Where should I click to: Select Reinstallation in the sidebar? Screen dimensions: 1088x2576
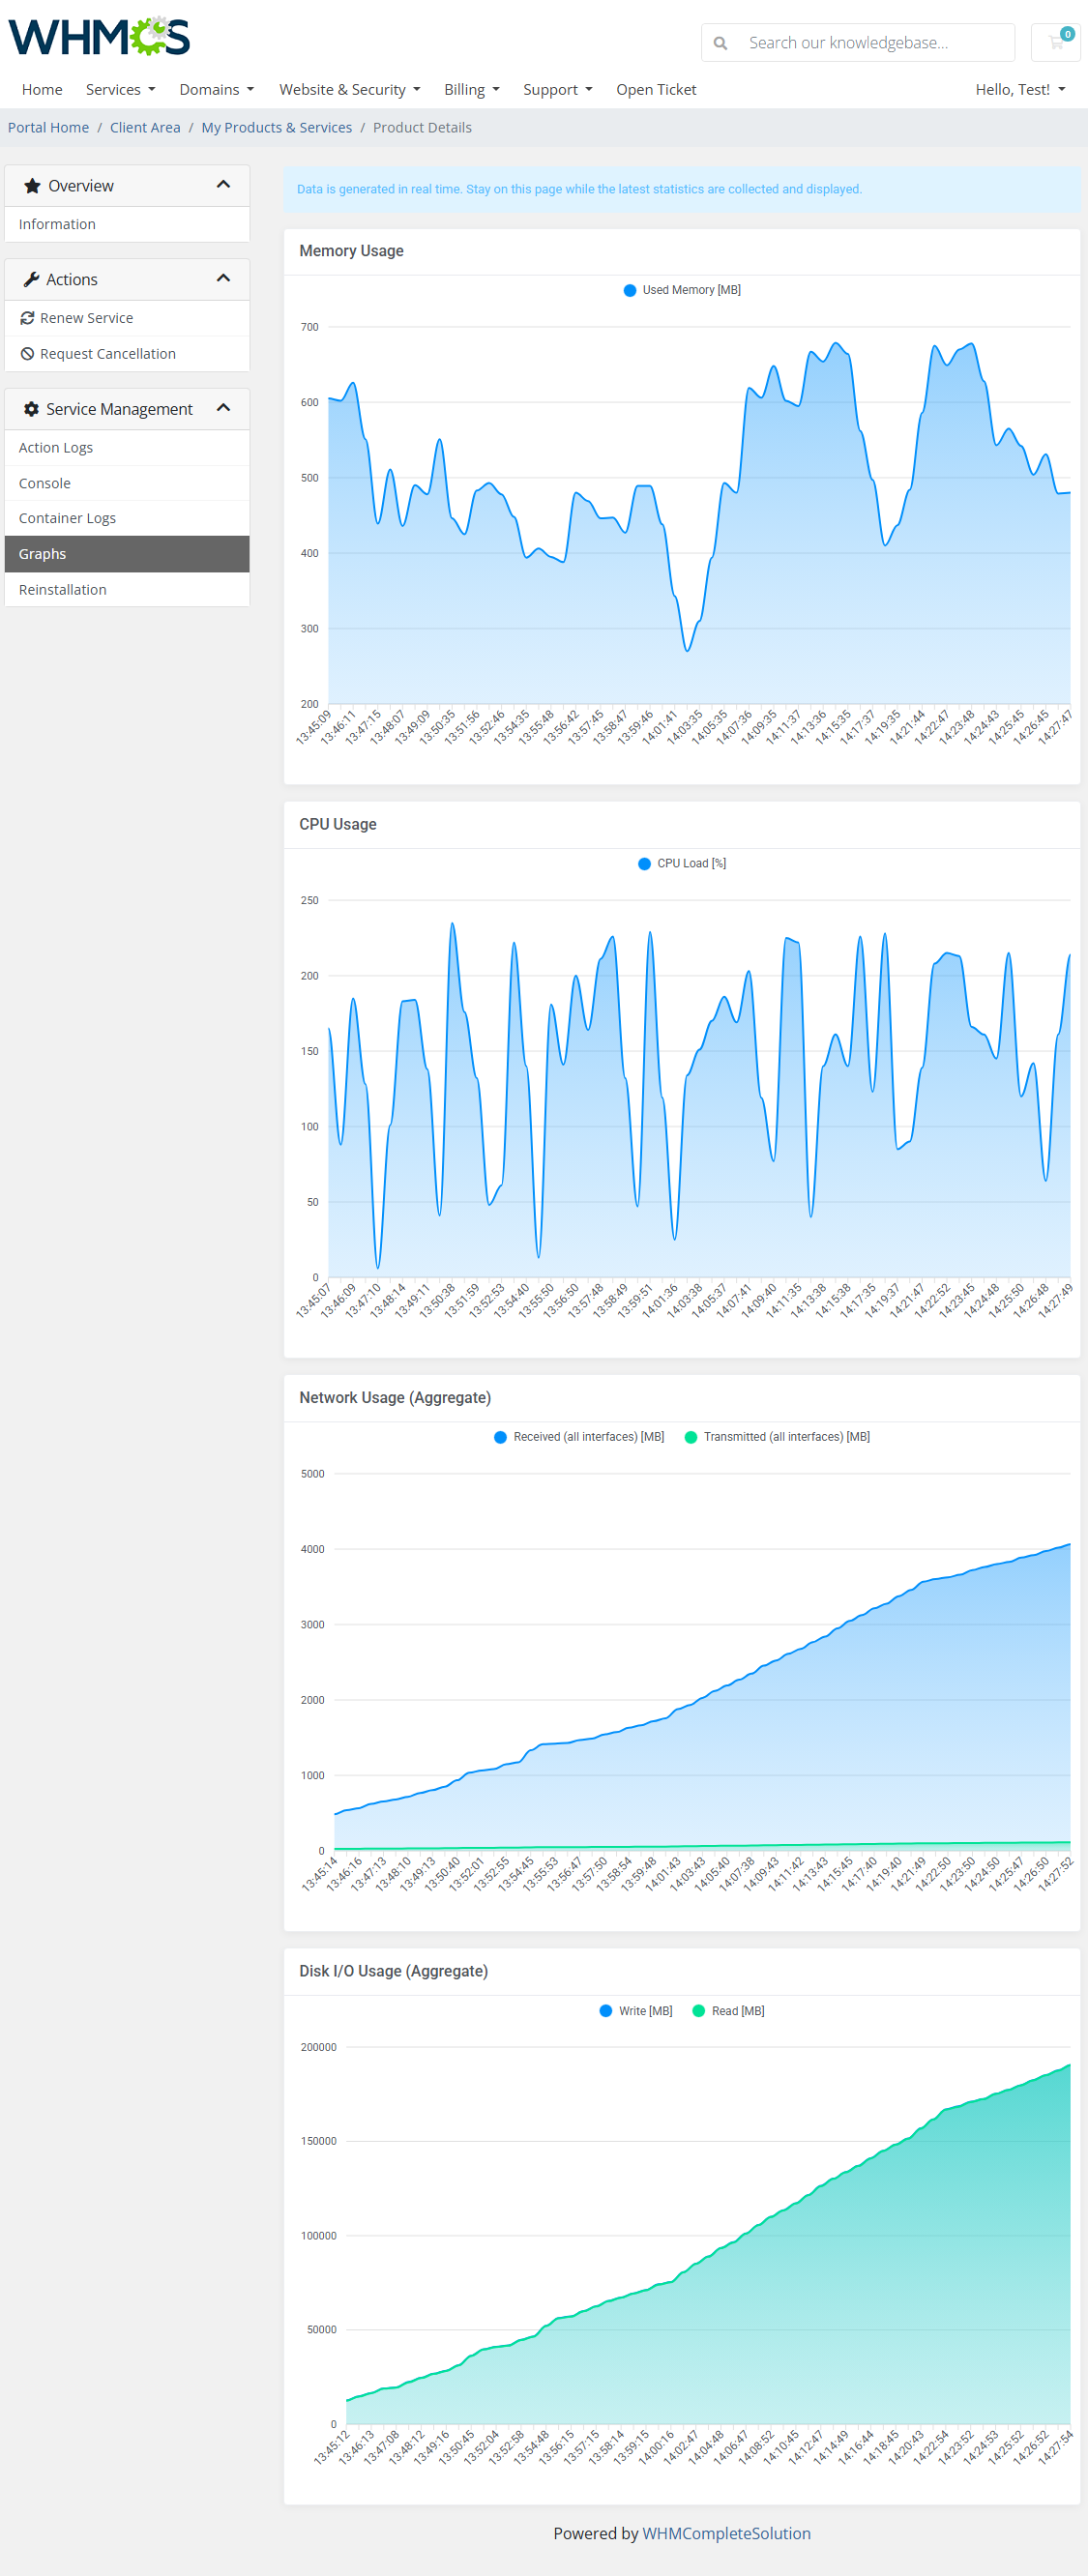[127, 590]
